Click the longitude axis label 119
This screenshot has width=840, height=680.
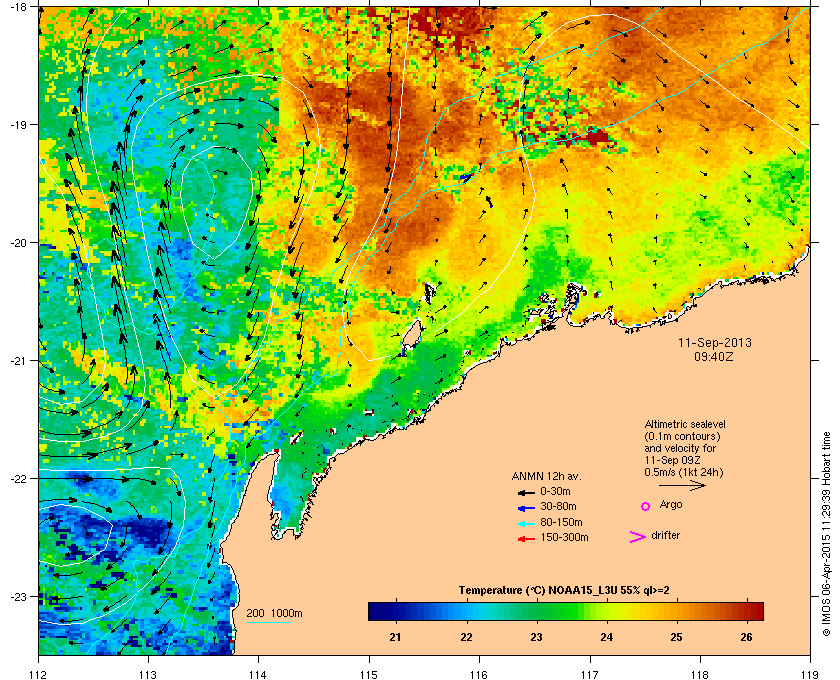[x=810, y=675]
